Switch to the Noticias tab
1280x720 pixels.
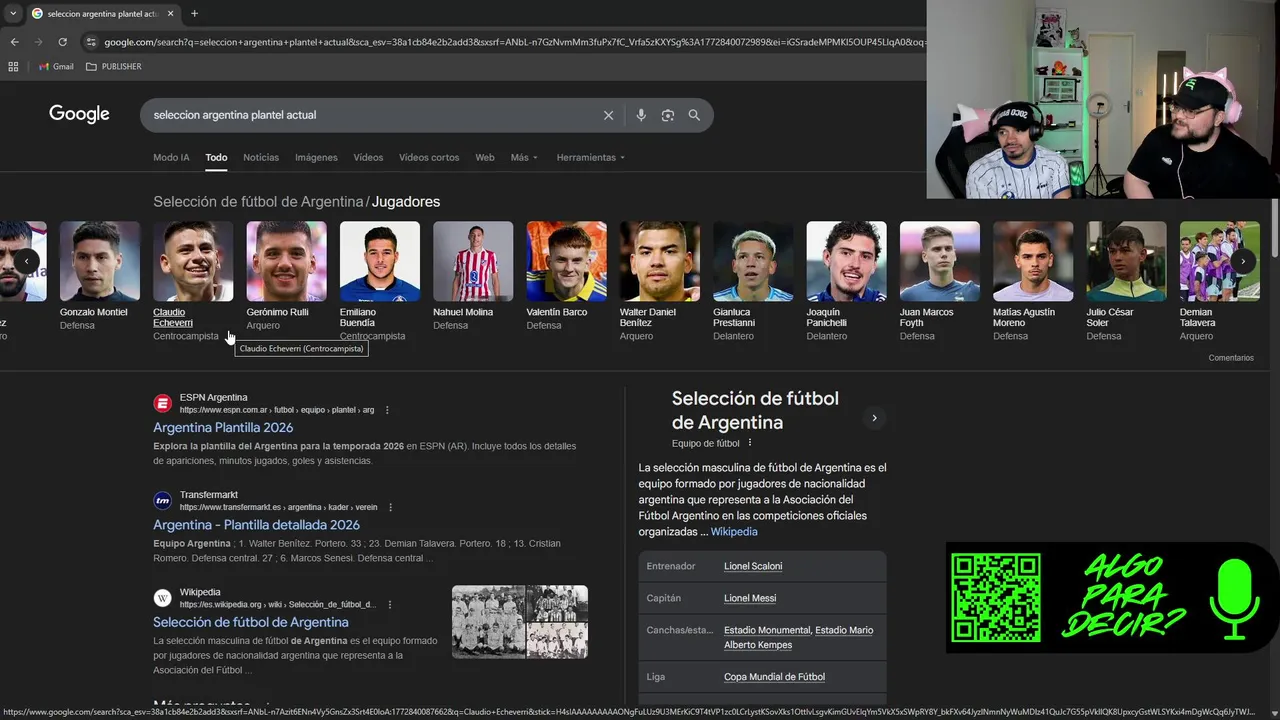pyautogui.click(x=261, y=158)
